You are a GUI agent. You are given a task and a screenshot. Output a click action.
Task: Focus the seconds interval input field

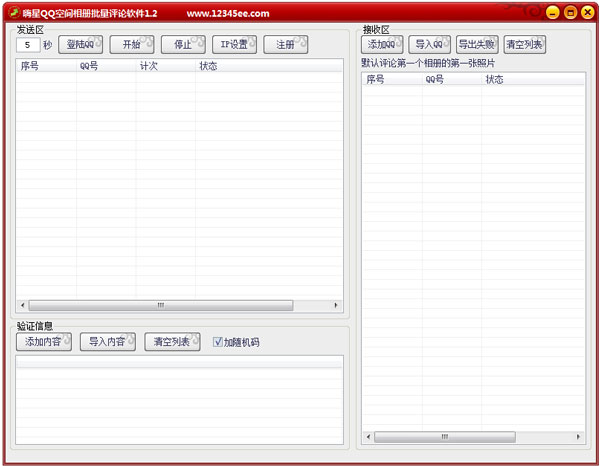click(x=28, y=45)
